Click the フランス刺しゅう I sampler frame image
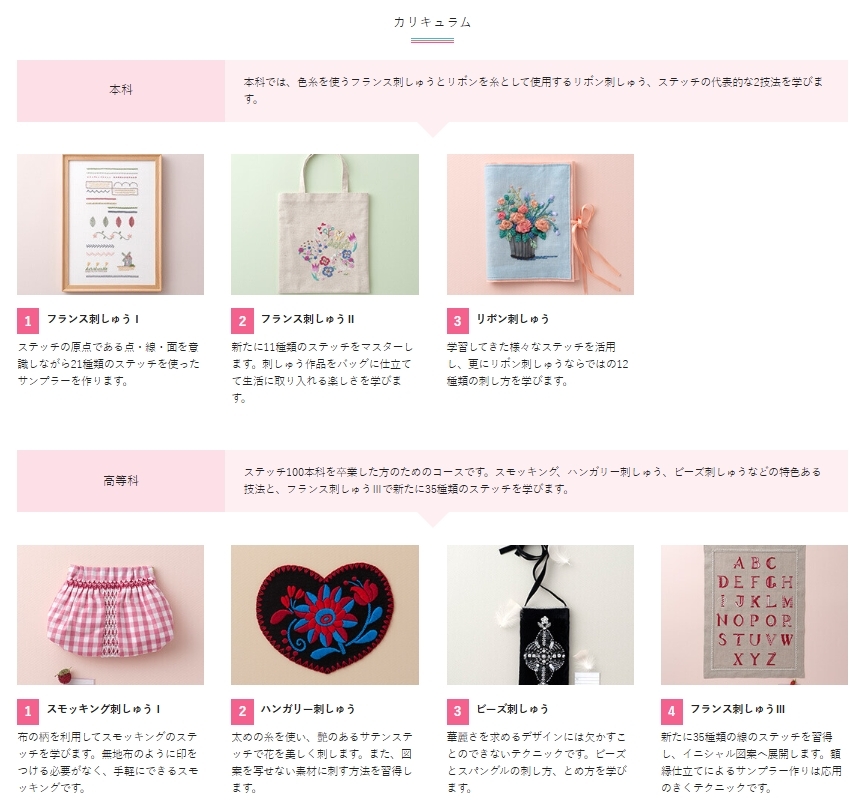Image resolution: width=863 pixels, height=809 pixels. pos(110,225)
